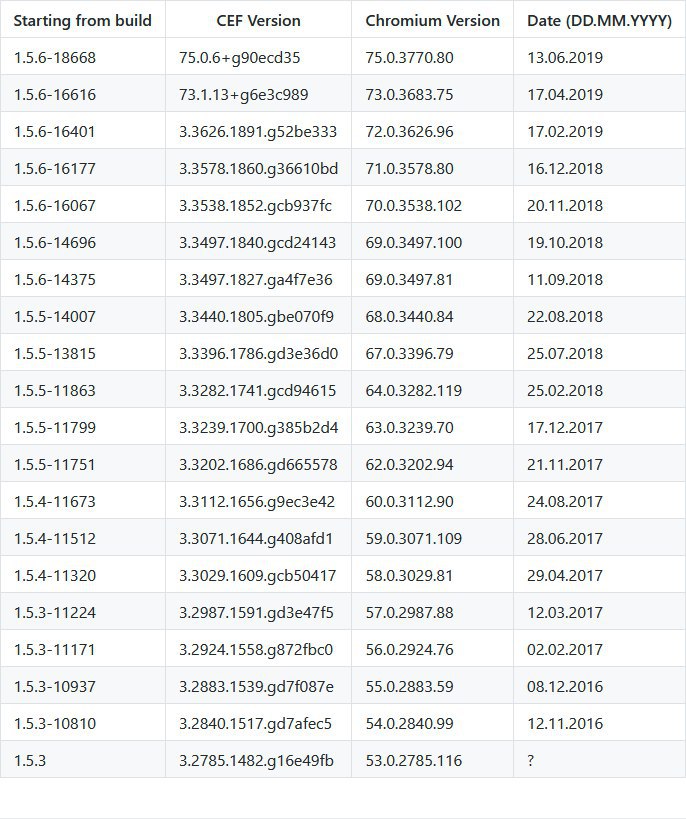Click the 'Chromium Version' column header
This screenshot has width=686, height=819.
point(432,20)
